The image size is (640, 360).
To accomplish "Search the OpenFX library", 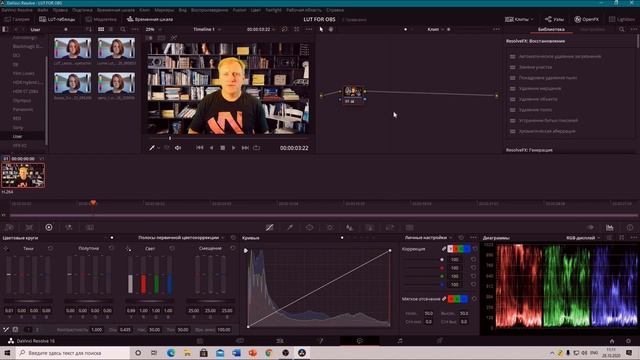I will (x=622, y=29).
